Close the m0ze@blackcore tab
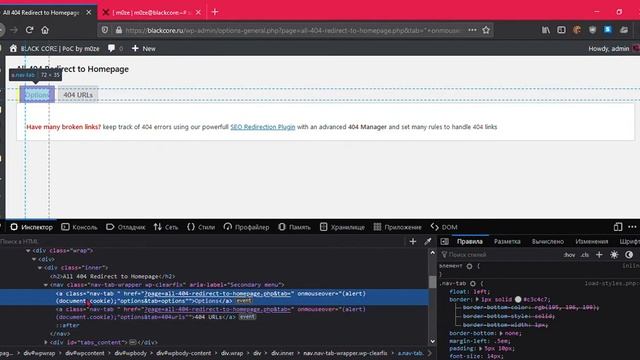 tap(198, 13)
